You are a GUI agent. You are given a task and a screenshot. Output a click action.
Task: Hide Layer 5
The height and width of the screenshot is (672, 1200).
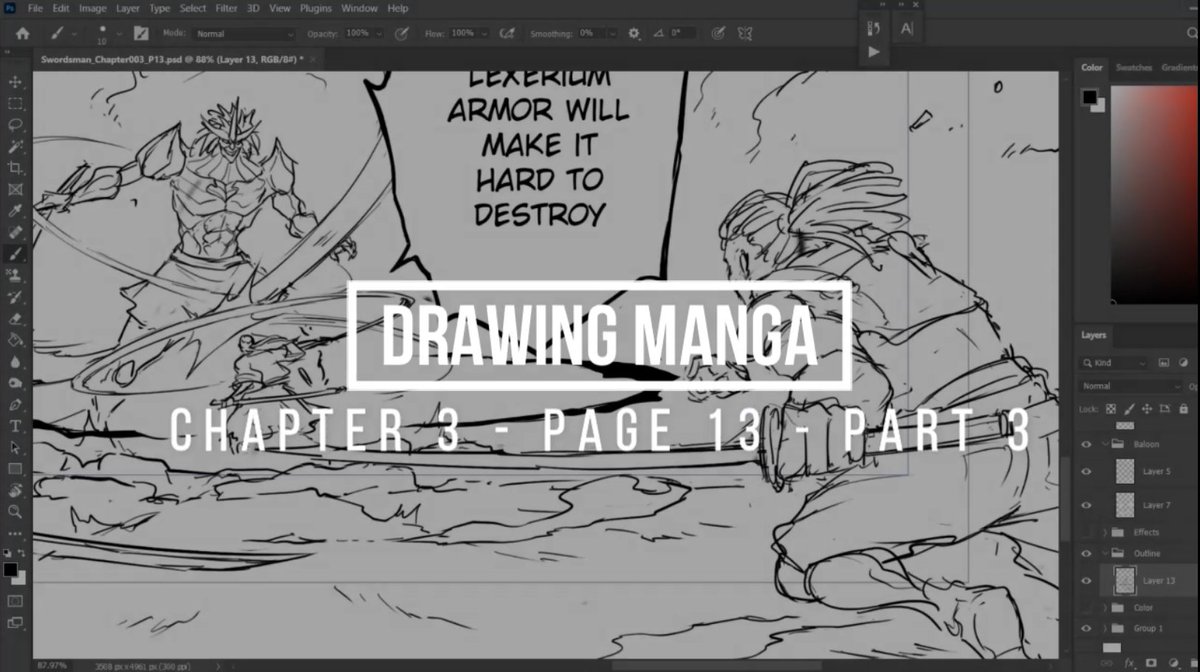[x=1087, y=471]
